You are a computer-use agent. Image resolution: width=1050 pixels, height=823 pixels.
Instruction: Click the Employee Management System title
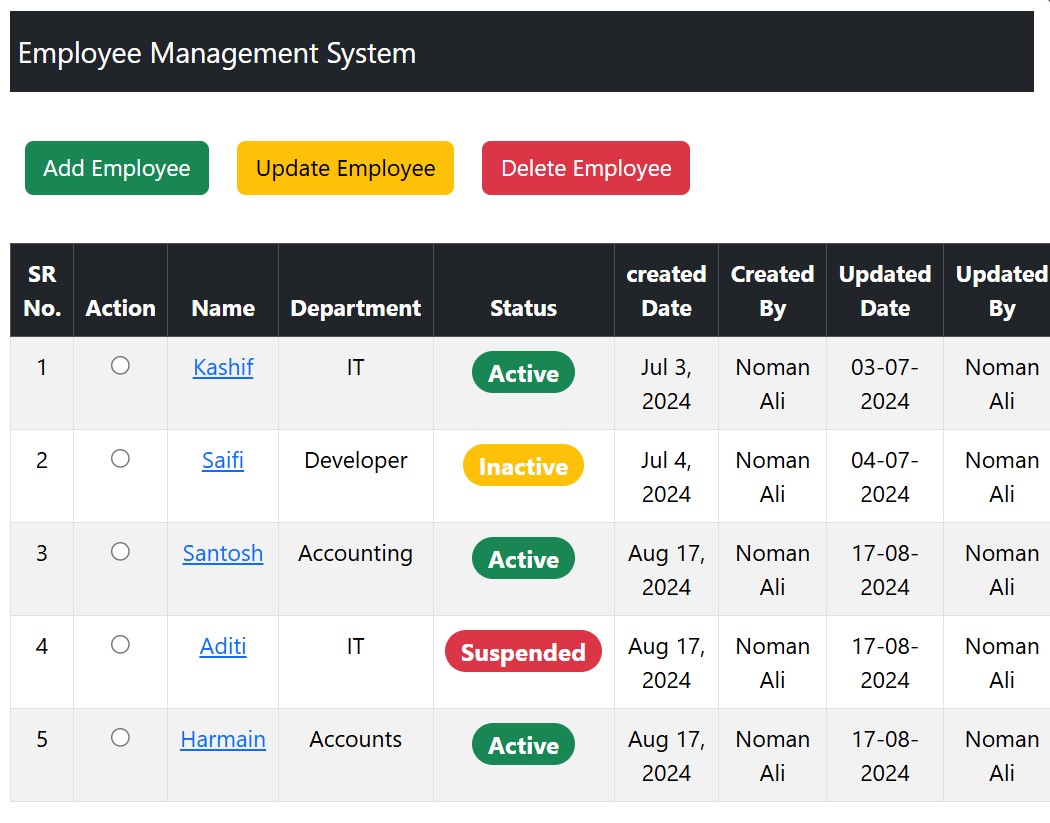click(x=217, y=53)
